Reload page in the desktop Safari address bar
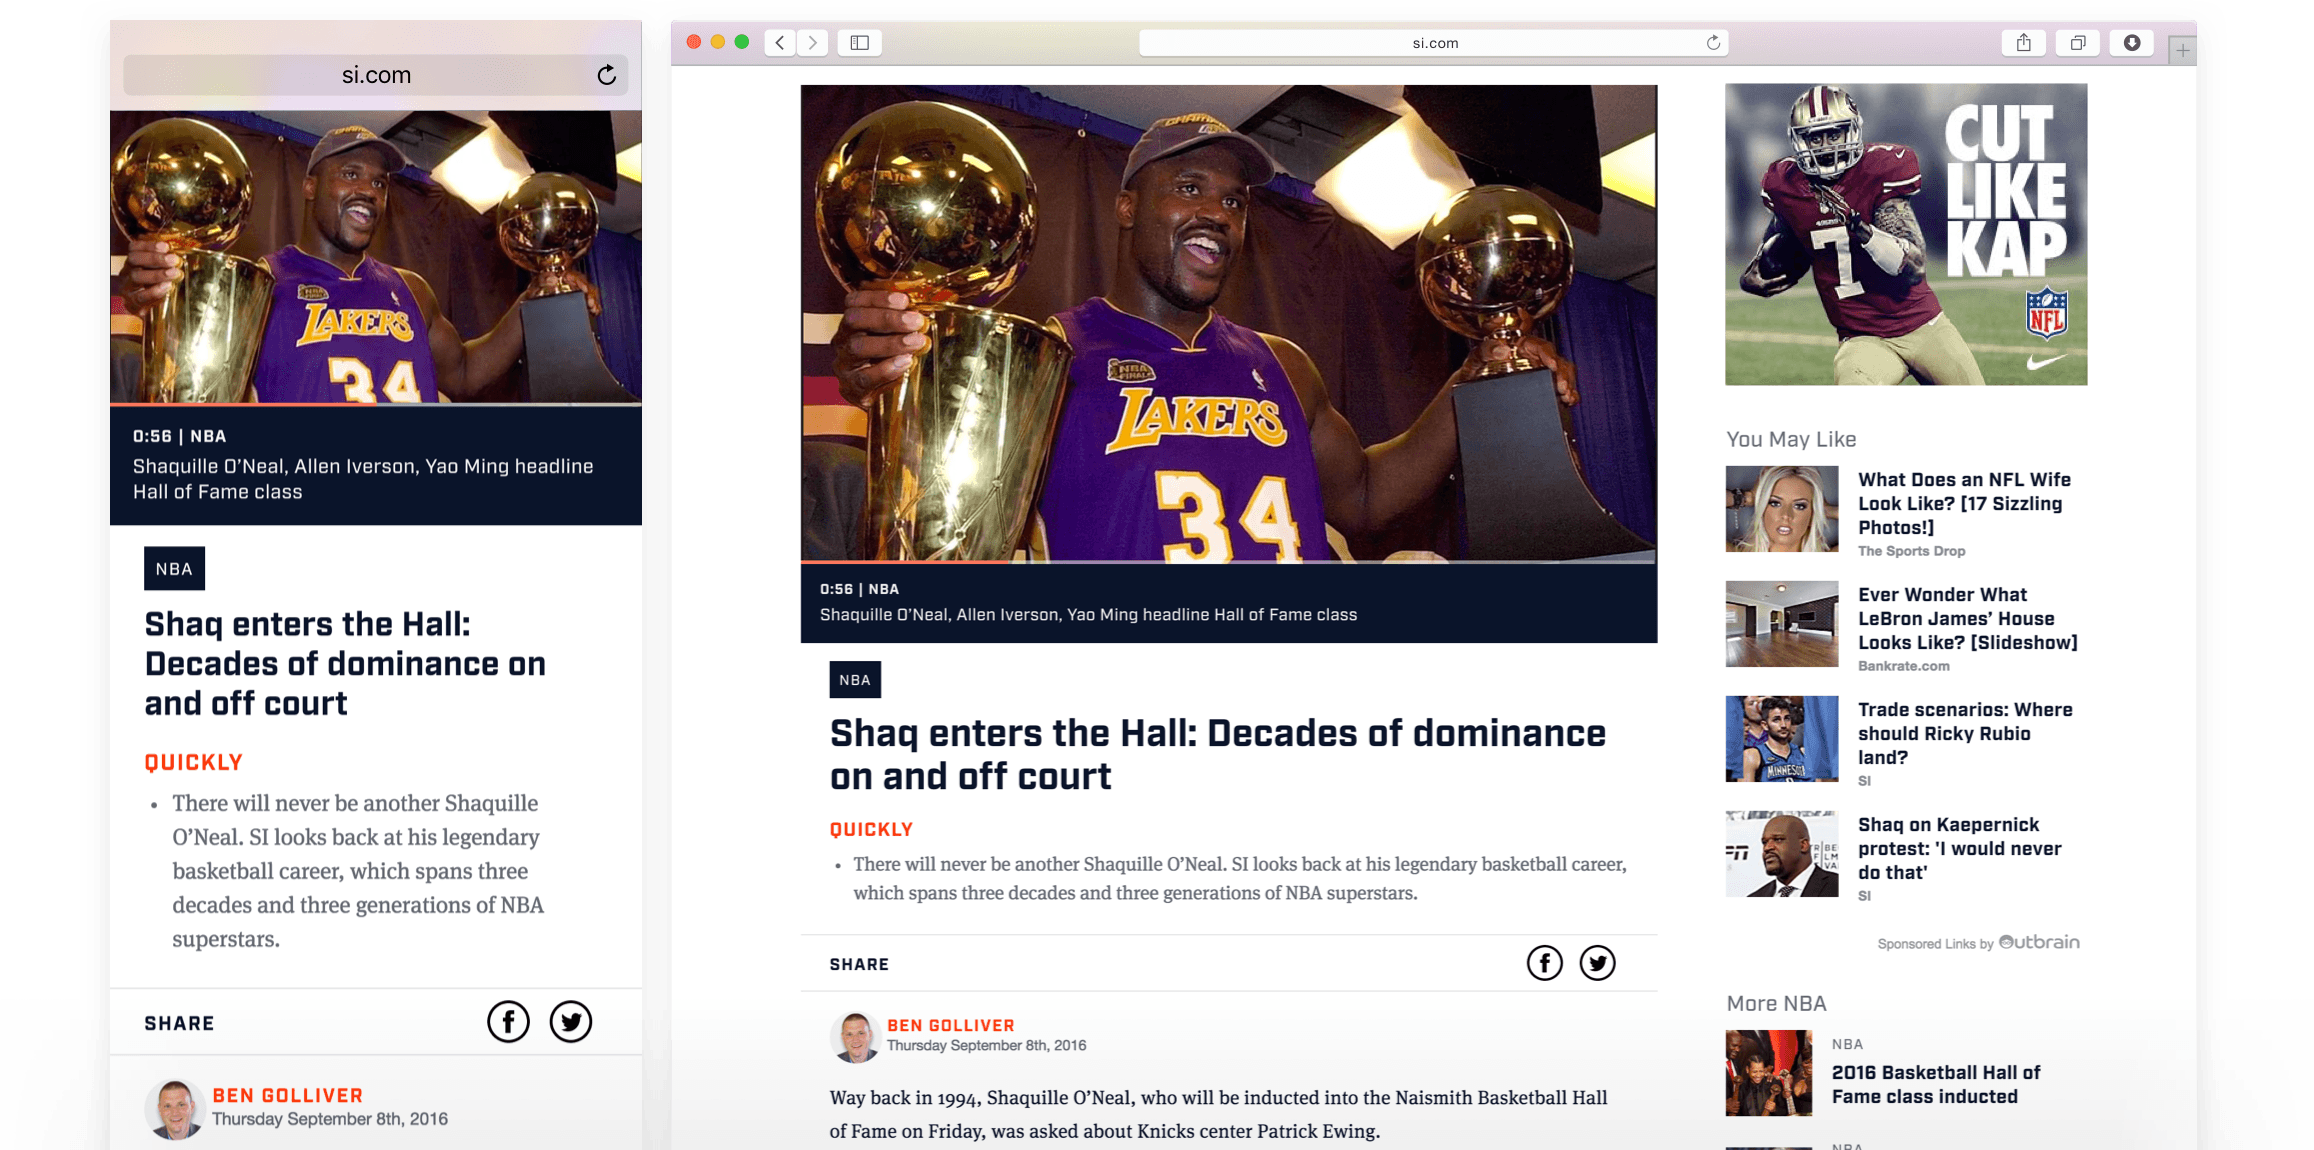 click(x=1713, y=42)
